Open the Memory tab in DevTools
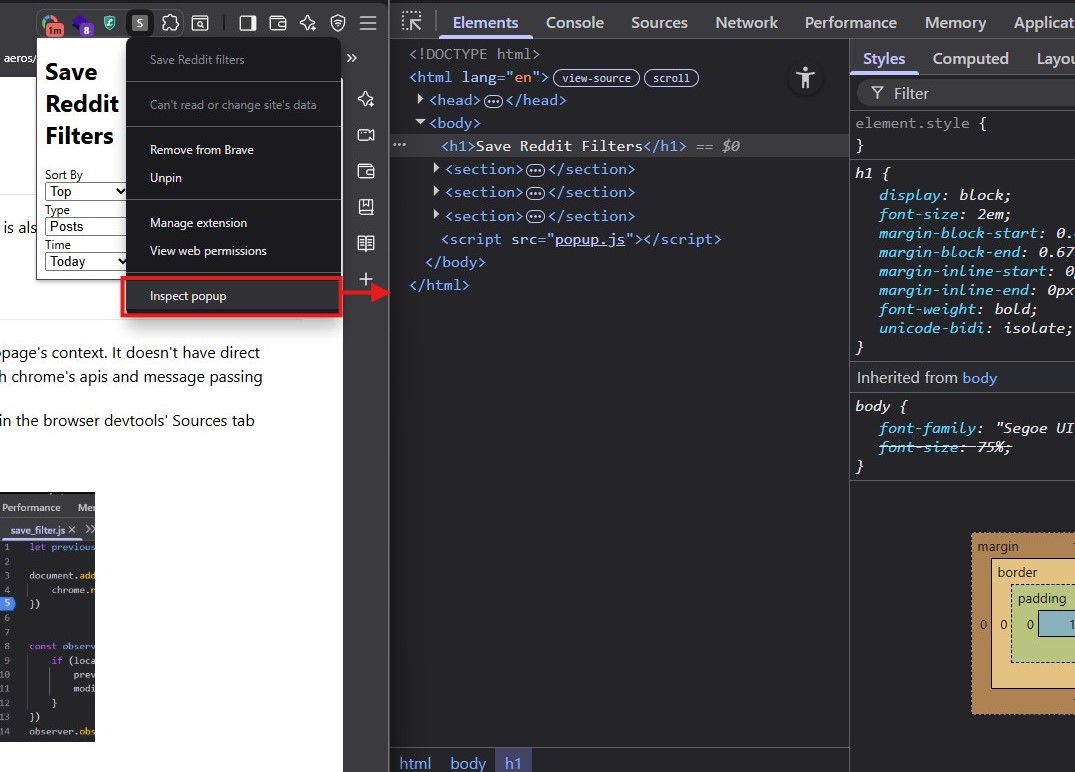Screen dimensions: 1075x772 (955, 23)
